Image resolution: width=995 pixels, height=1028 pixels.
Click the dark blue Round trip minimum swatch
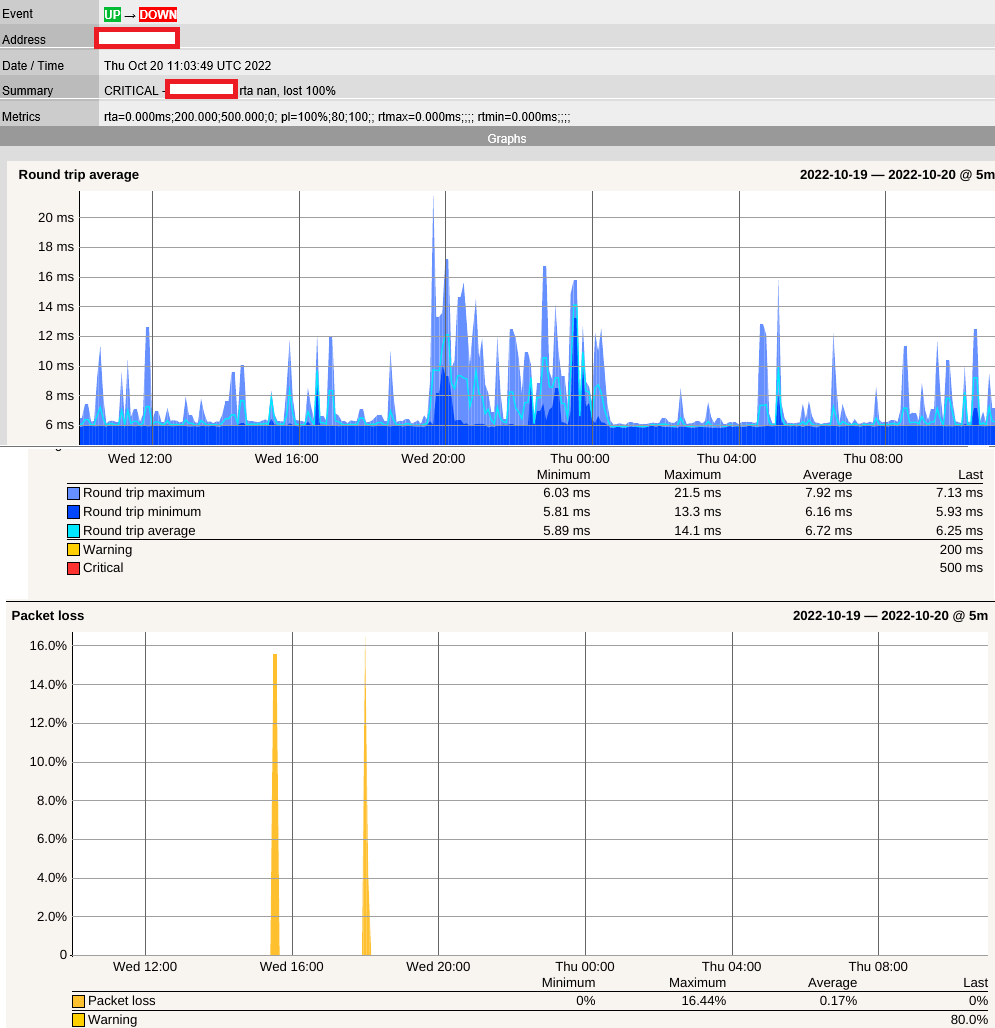72,511
